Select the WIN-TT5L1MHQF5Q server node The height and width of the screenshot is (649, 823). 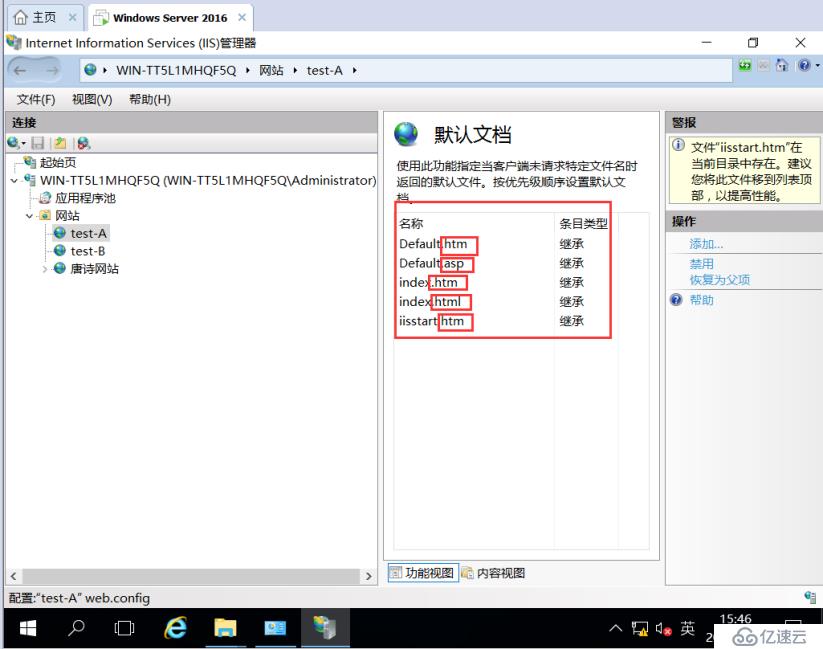point(208,180)
